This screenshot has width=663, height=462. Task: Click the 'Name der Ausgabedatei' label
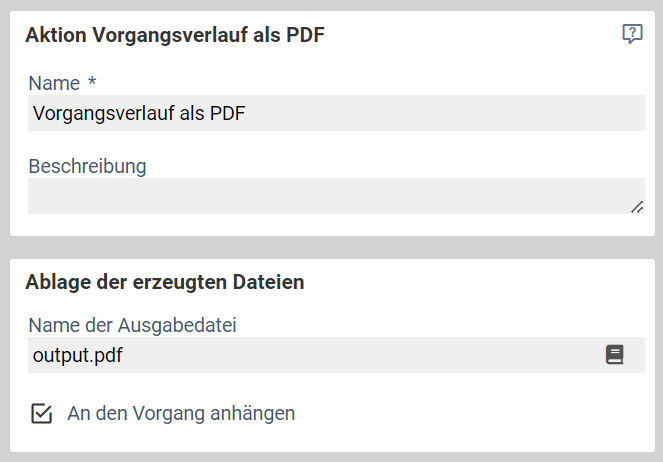pos(132,325)
